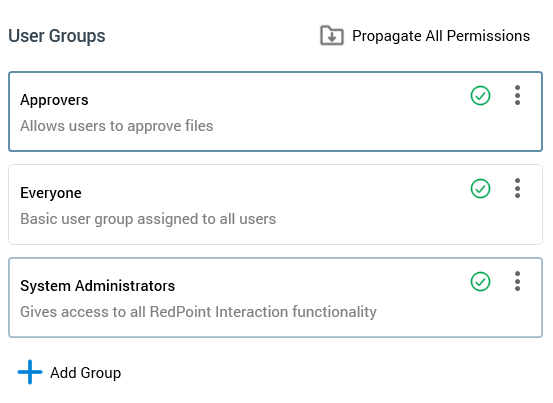Click the blue plus Add Group icon
The height and width of the screenshot is (403, 553).
30,372
